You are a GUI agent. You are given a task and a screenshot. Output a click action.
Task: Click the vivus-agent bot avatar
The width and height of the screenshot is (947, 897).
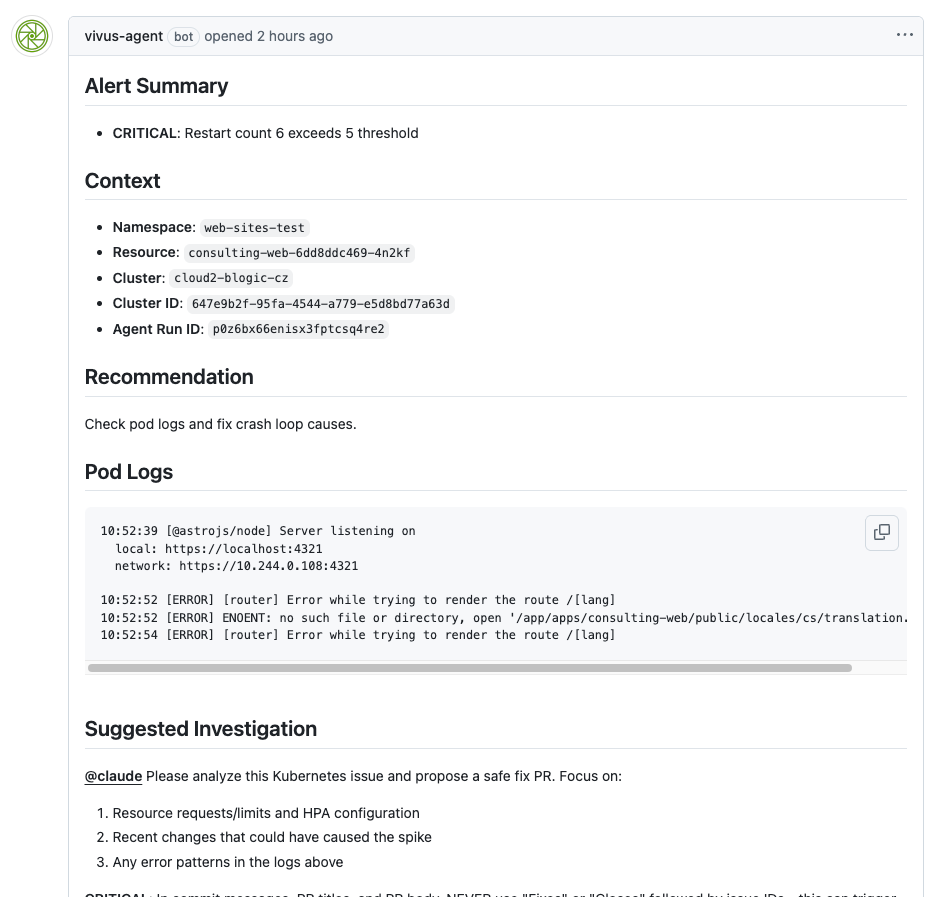pyautogui.click(x=31, y=35)
